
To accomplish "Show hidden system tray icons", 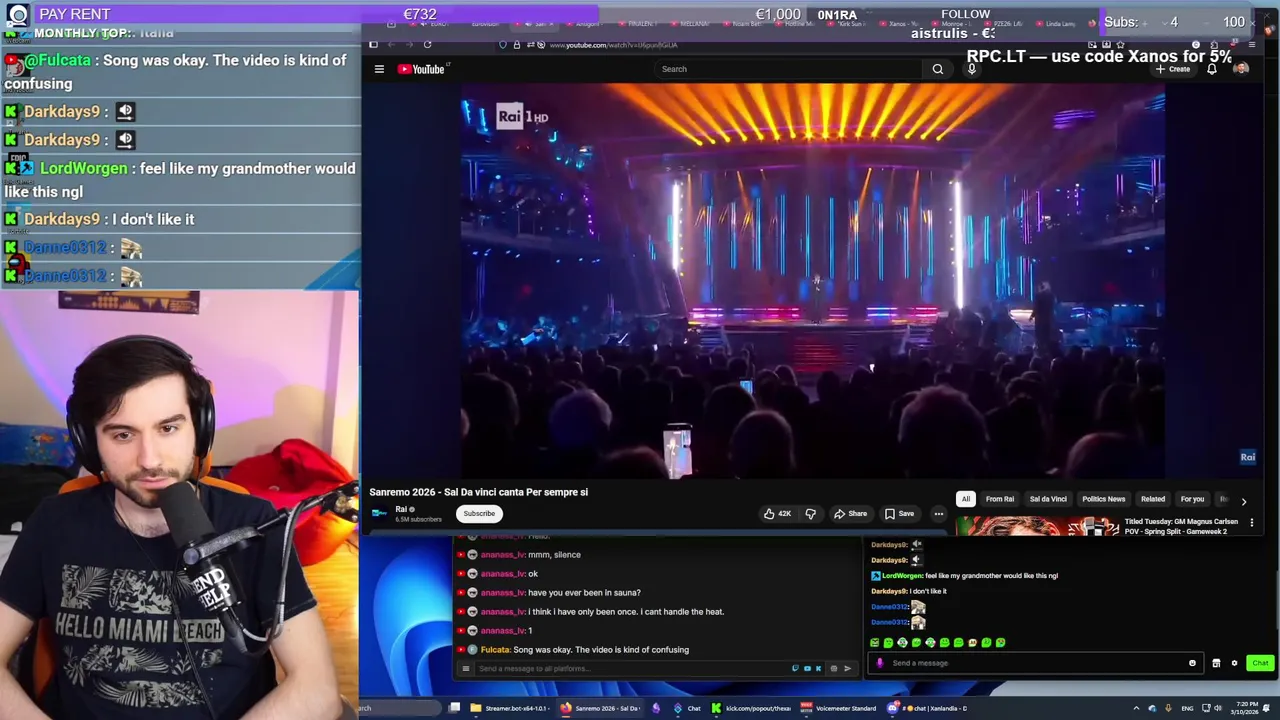I will pyautogui.click(x=1136, y=708).
